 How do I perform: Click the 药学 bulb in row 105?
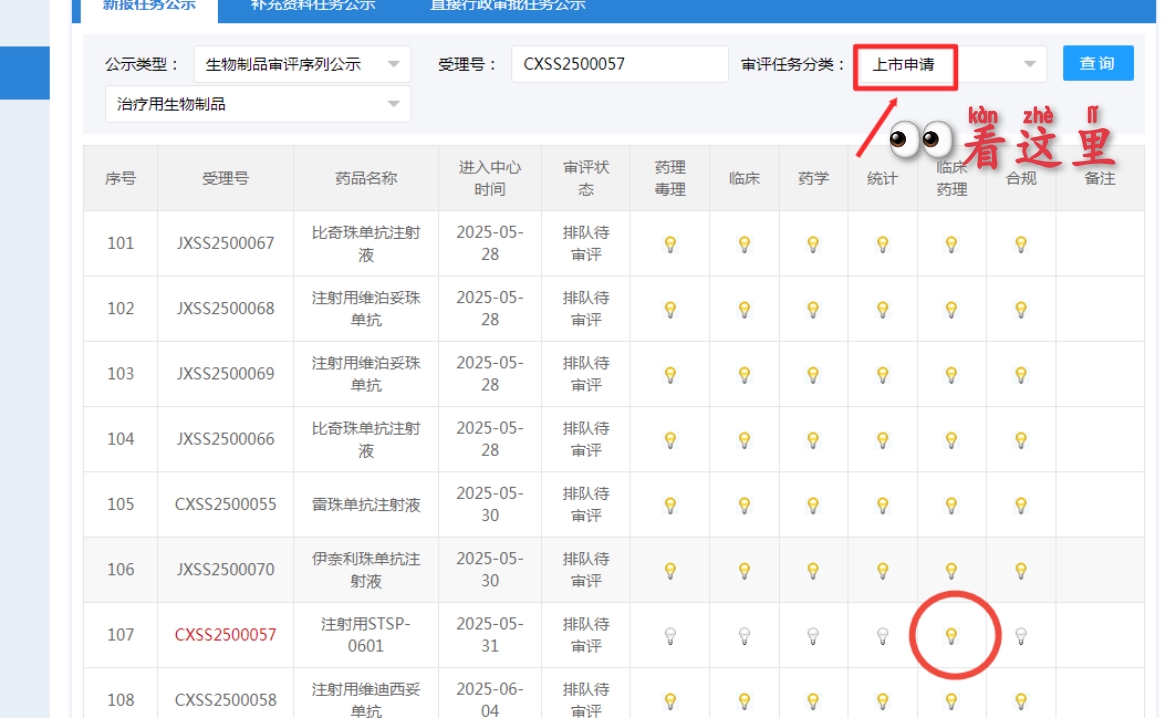(813, 504)
